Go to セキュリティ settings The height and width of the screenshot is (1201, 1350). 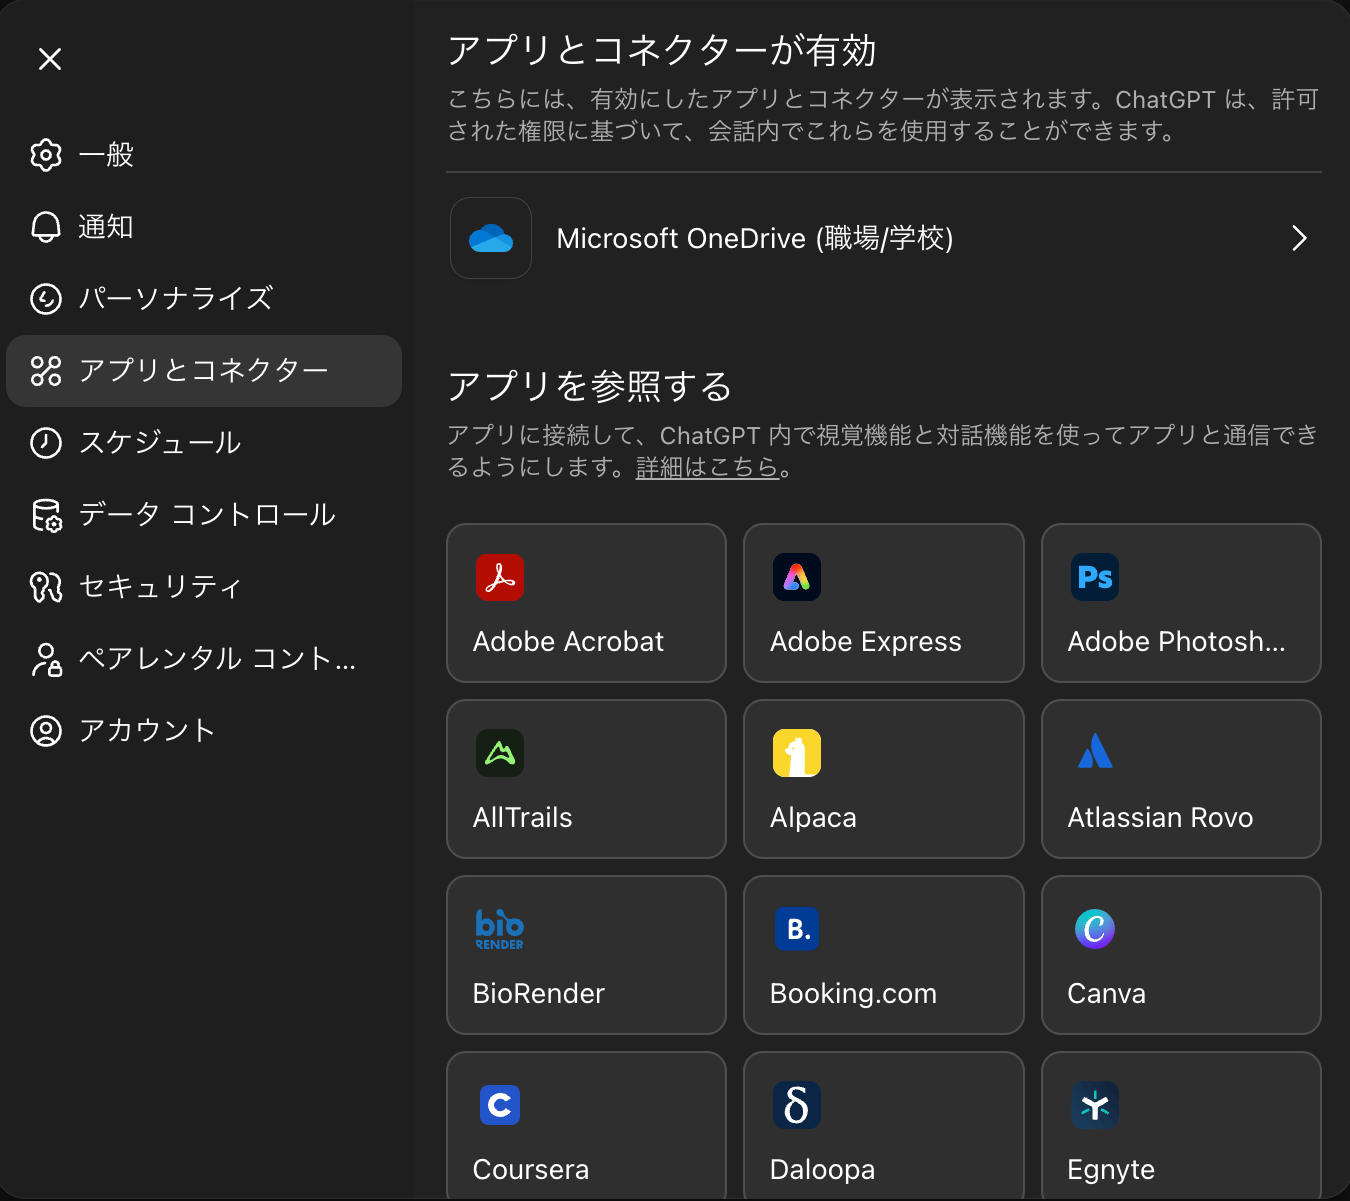[159, 587]
